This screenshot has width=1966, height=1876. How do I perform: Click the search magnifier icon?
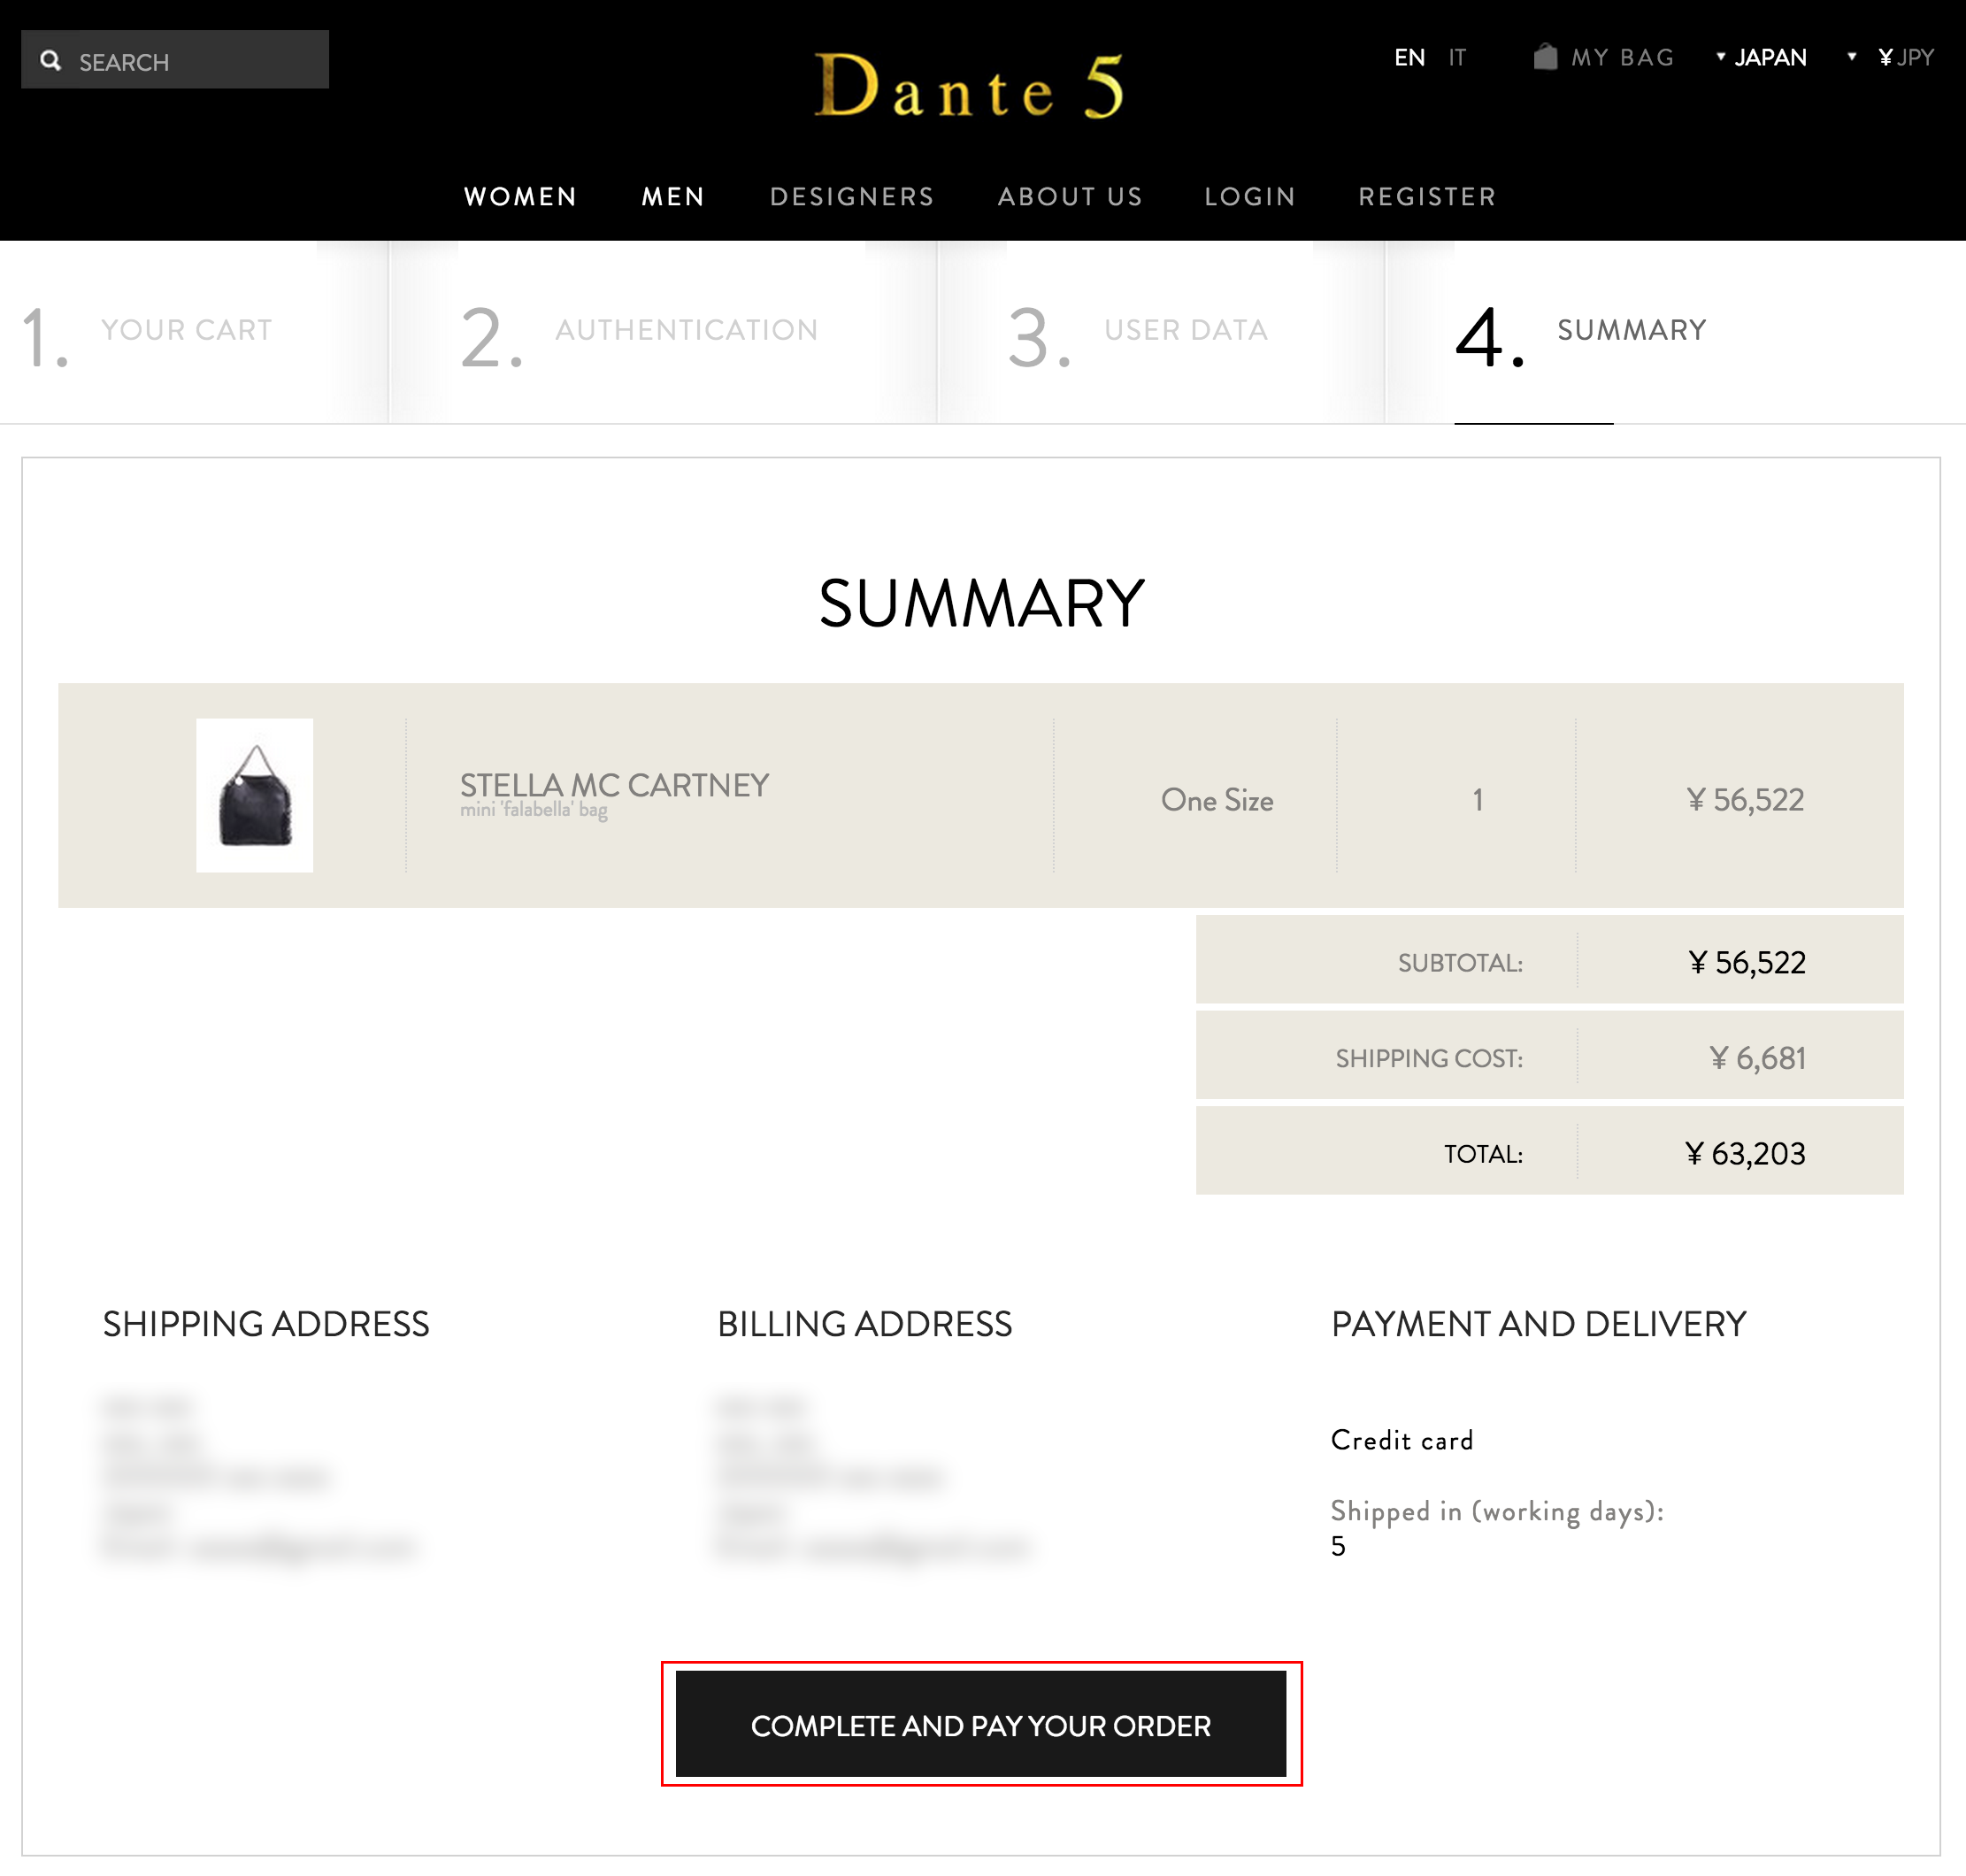(x=50, y=61)
